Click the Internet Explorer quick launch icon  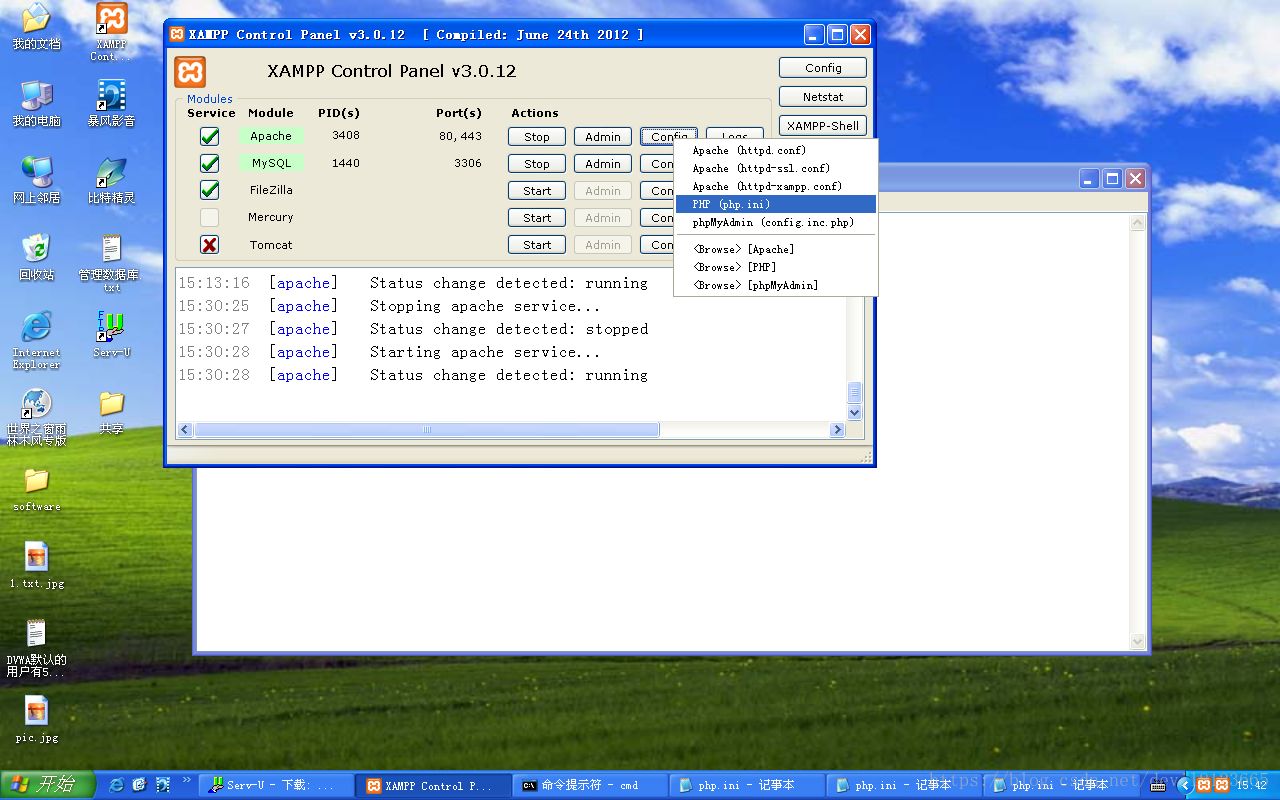pyautogui.click(x=117, y=785)
